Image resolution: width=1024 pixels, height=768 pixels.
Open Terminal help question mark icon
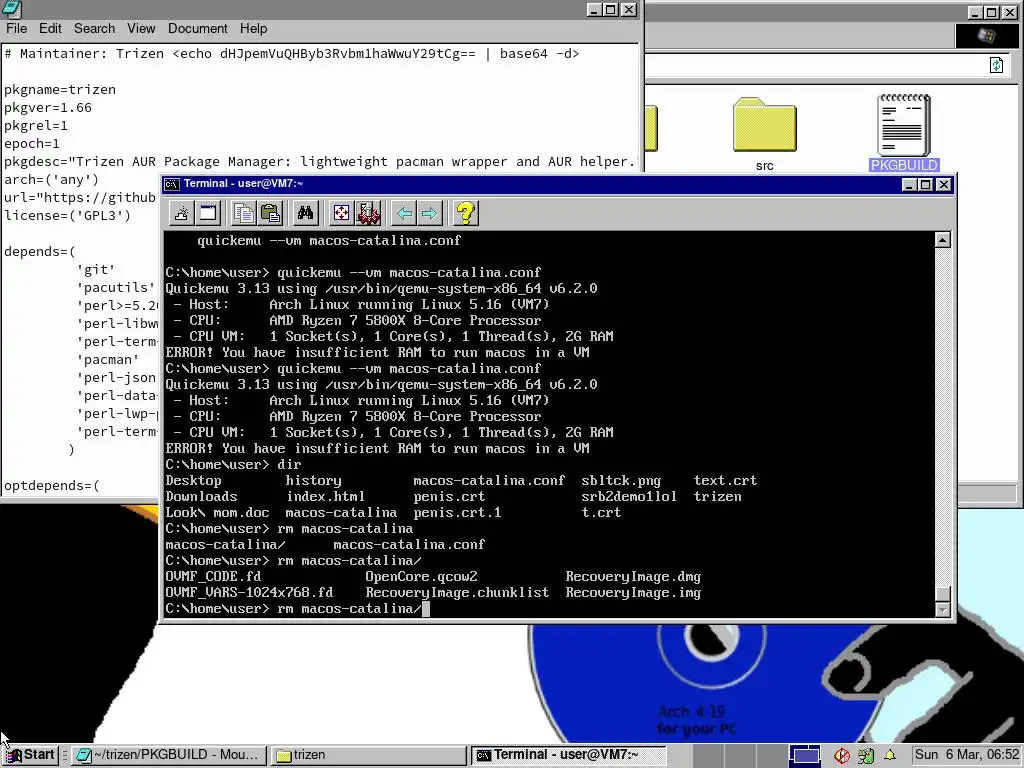click(466, 213)
